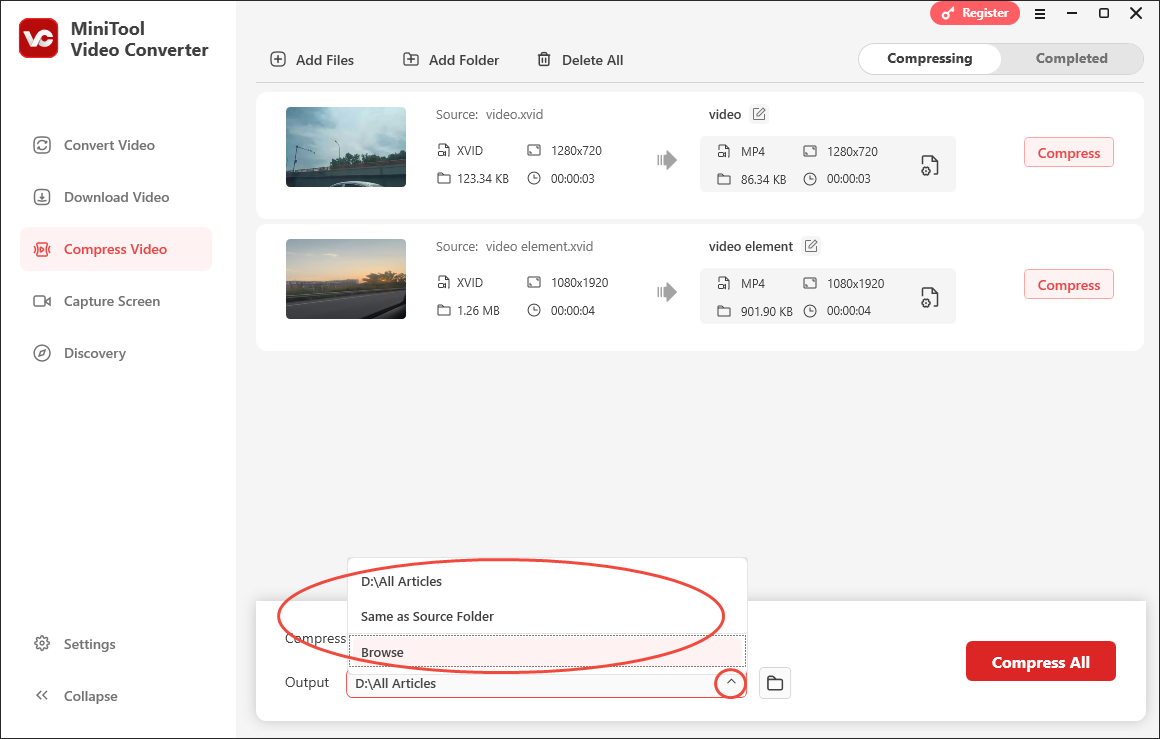This screenshot has height=739, width=1160.
Task: Open the hamburger menu icon
Action: (1039, 13)
